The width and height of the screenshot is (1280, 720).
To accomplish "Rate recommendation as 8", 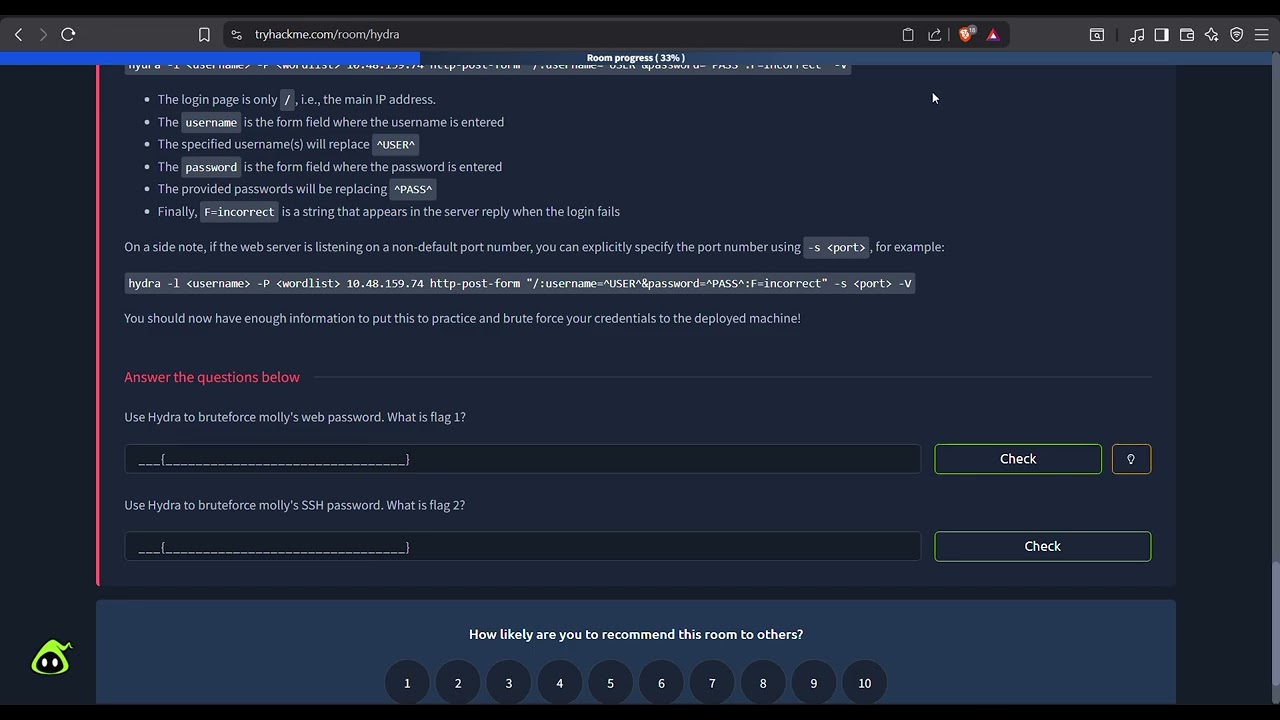I will 763,683.
